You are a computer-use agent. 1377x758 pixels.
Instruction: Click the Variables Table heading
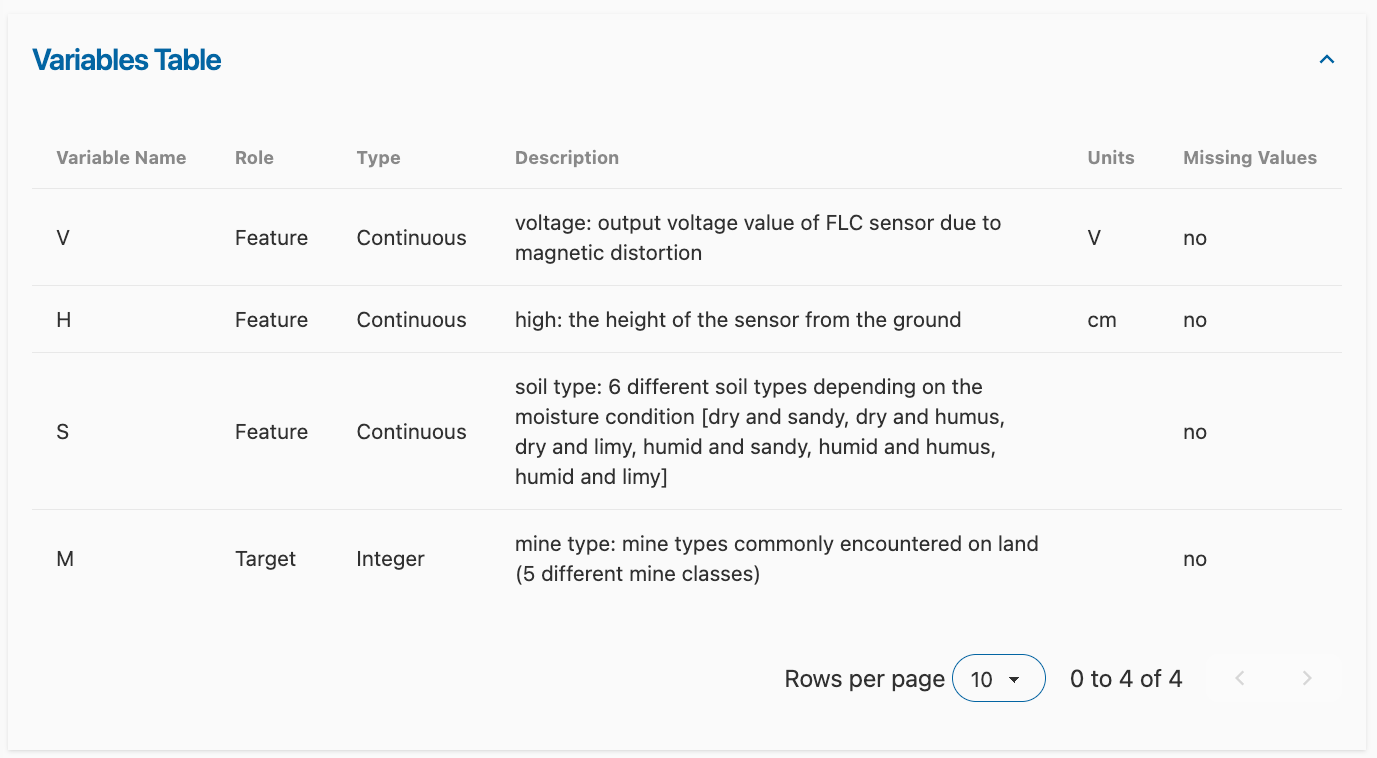click(x=127, y=60)
